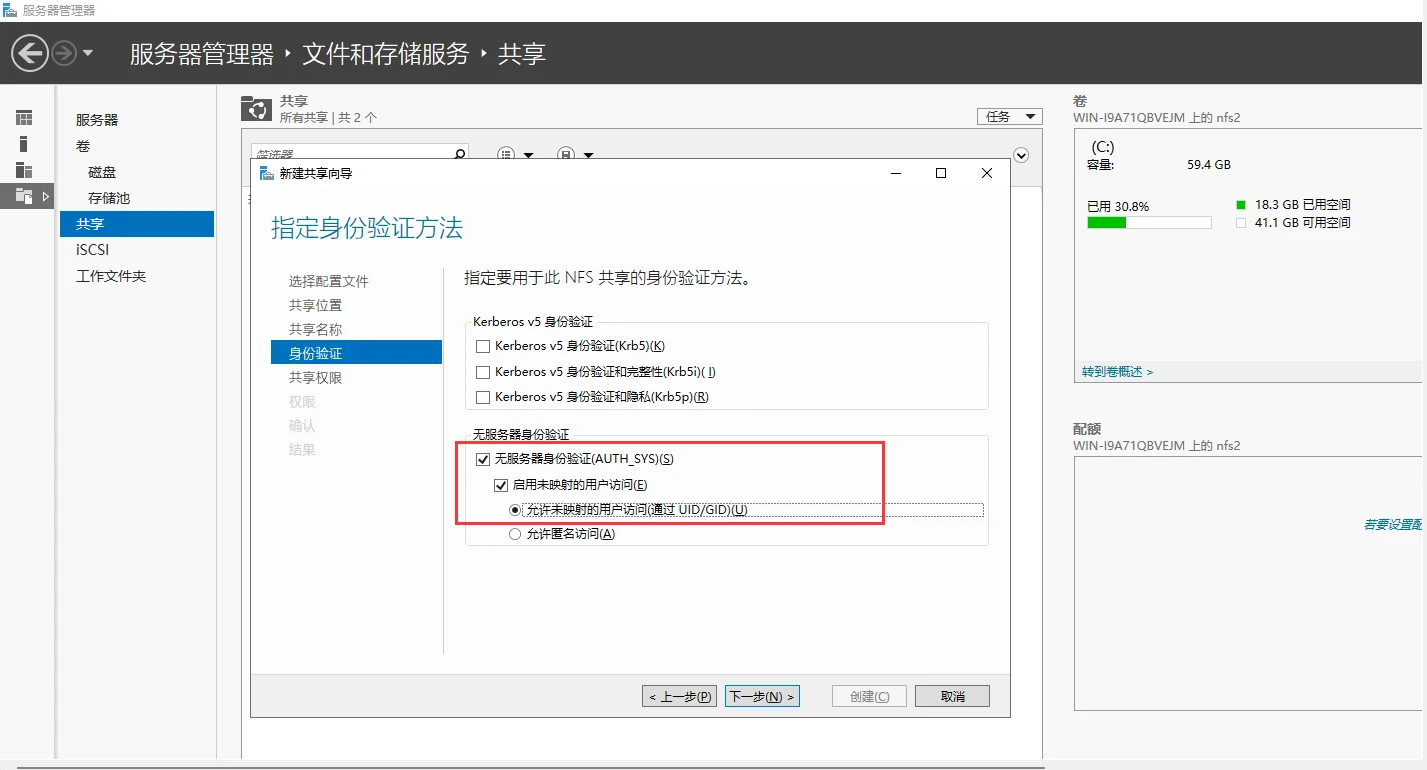
Task: Open the 任务 tasks dropdown
Action: pyautogui.click(x=1010, y=117)
